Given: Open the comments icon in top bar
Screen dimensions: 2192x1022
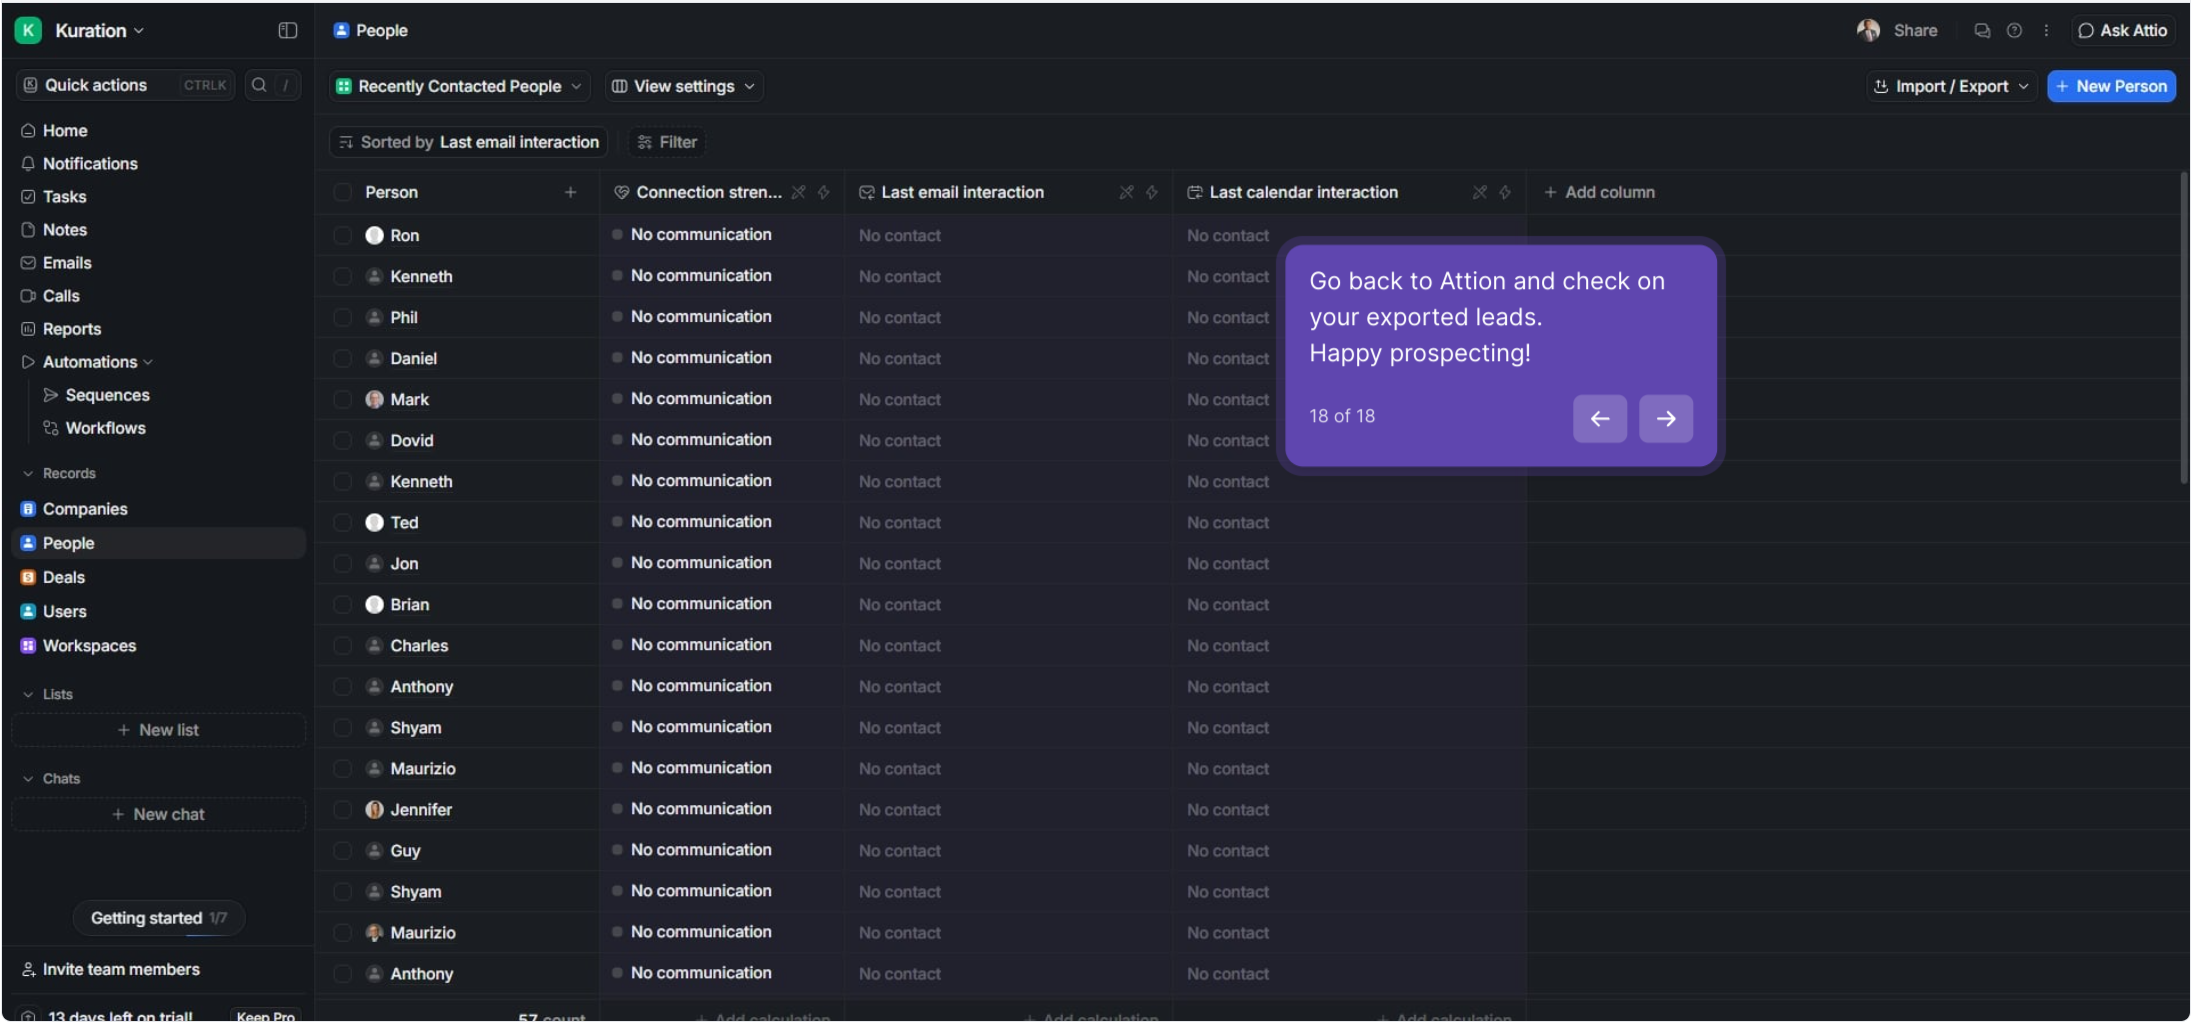Looking at the screenshot, I should [x=1981, y=31].
